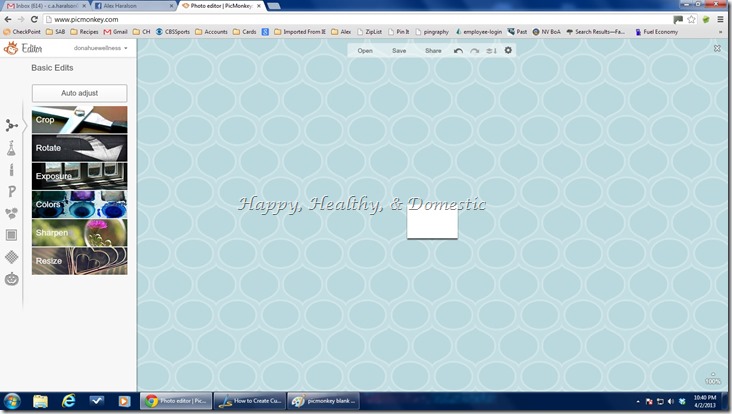This screenshot has height=414, width=732.
Task: Click the browser Back arrow
Action: click(8, 19)
